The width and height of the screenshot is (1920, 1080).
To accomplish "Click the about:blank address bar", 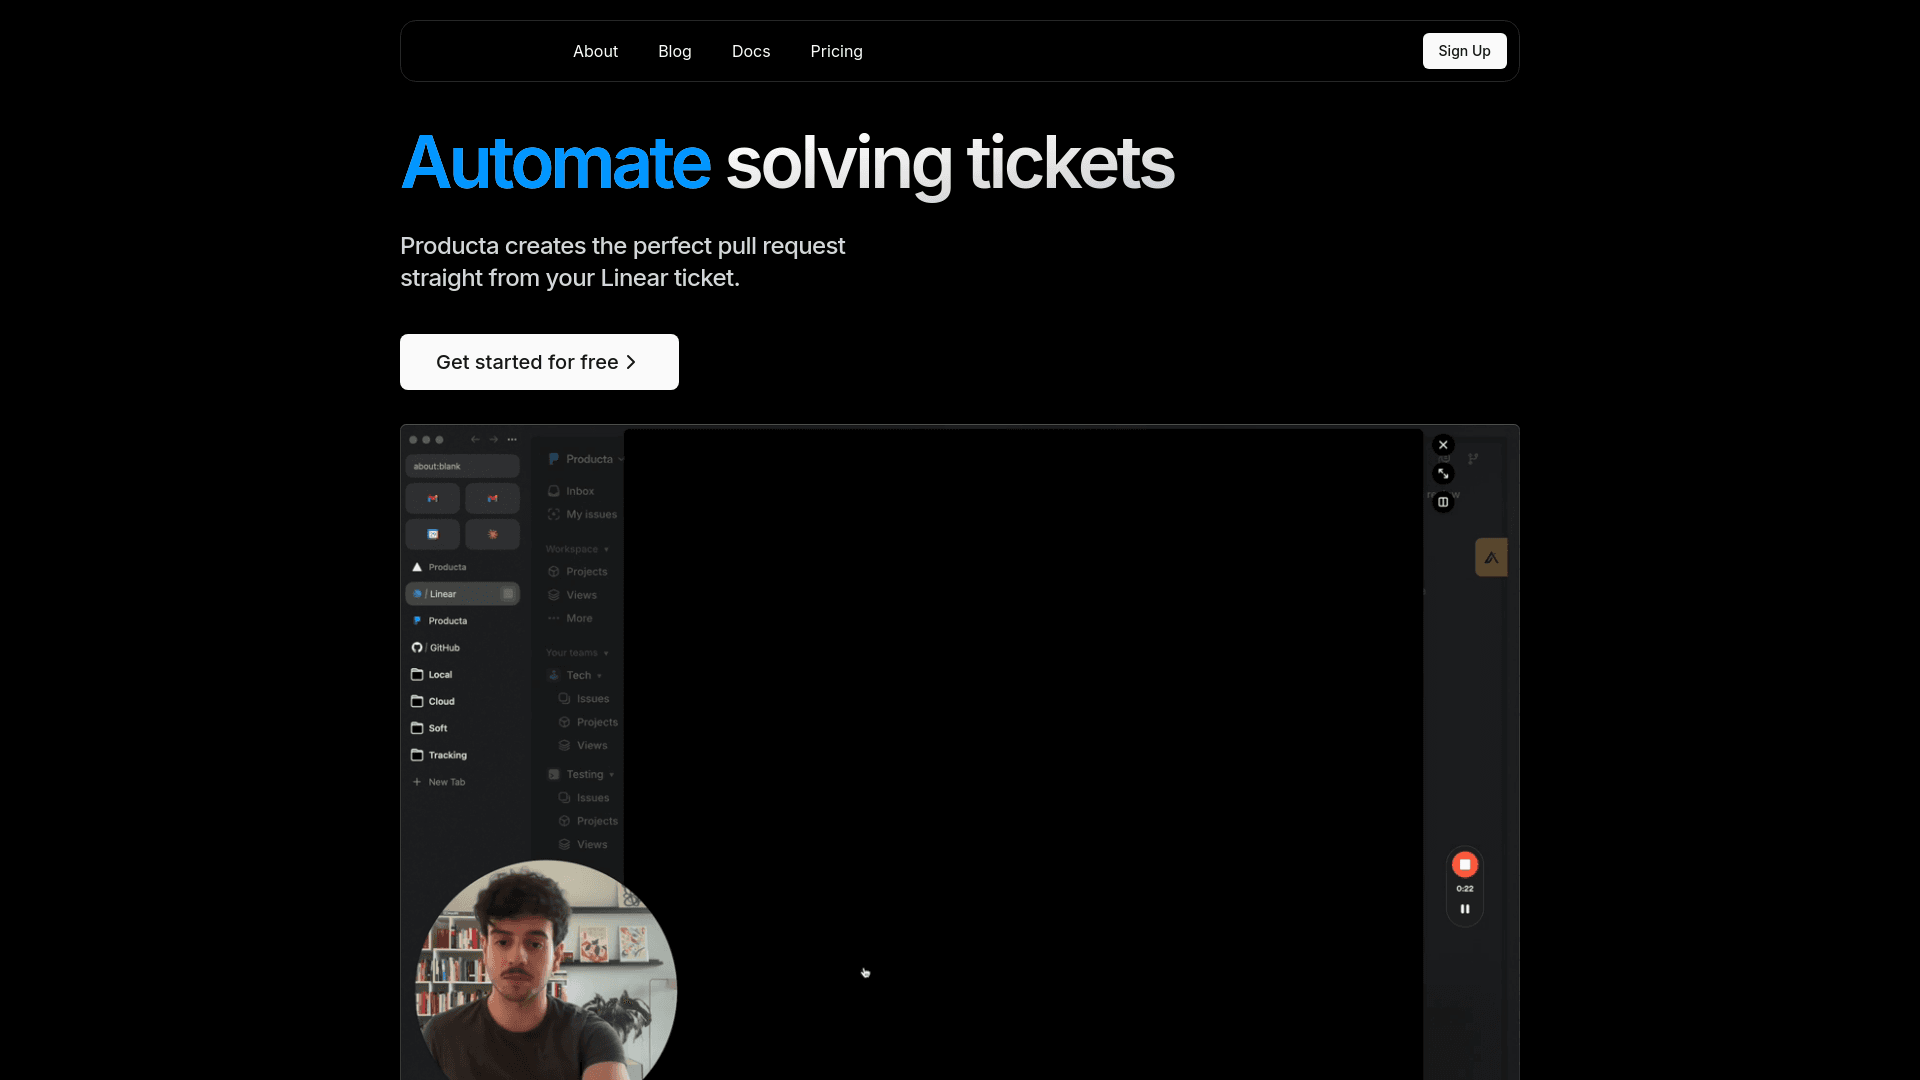I will 462,466.
